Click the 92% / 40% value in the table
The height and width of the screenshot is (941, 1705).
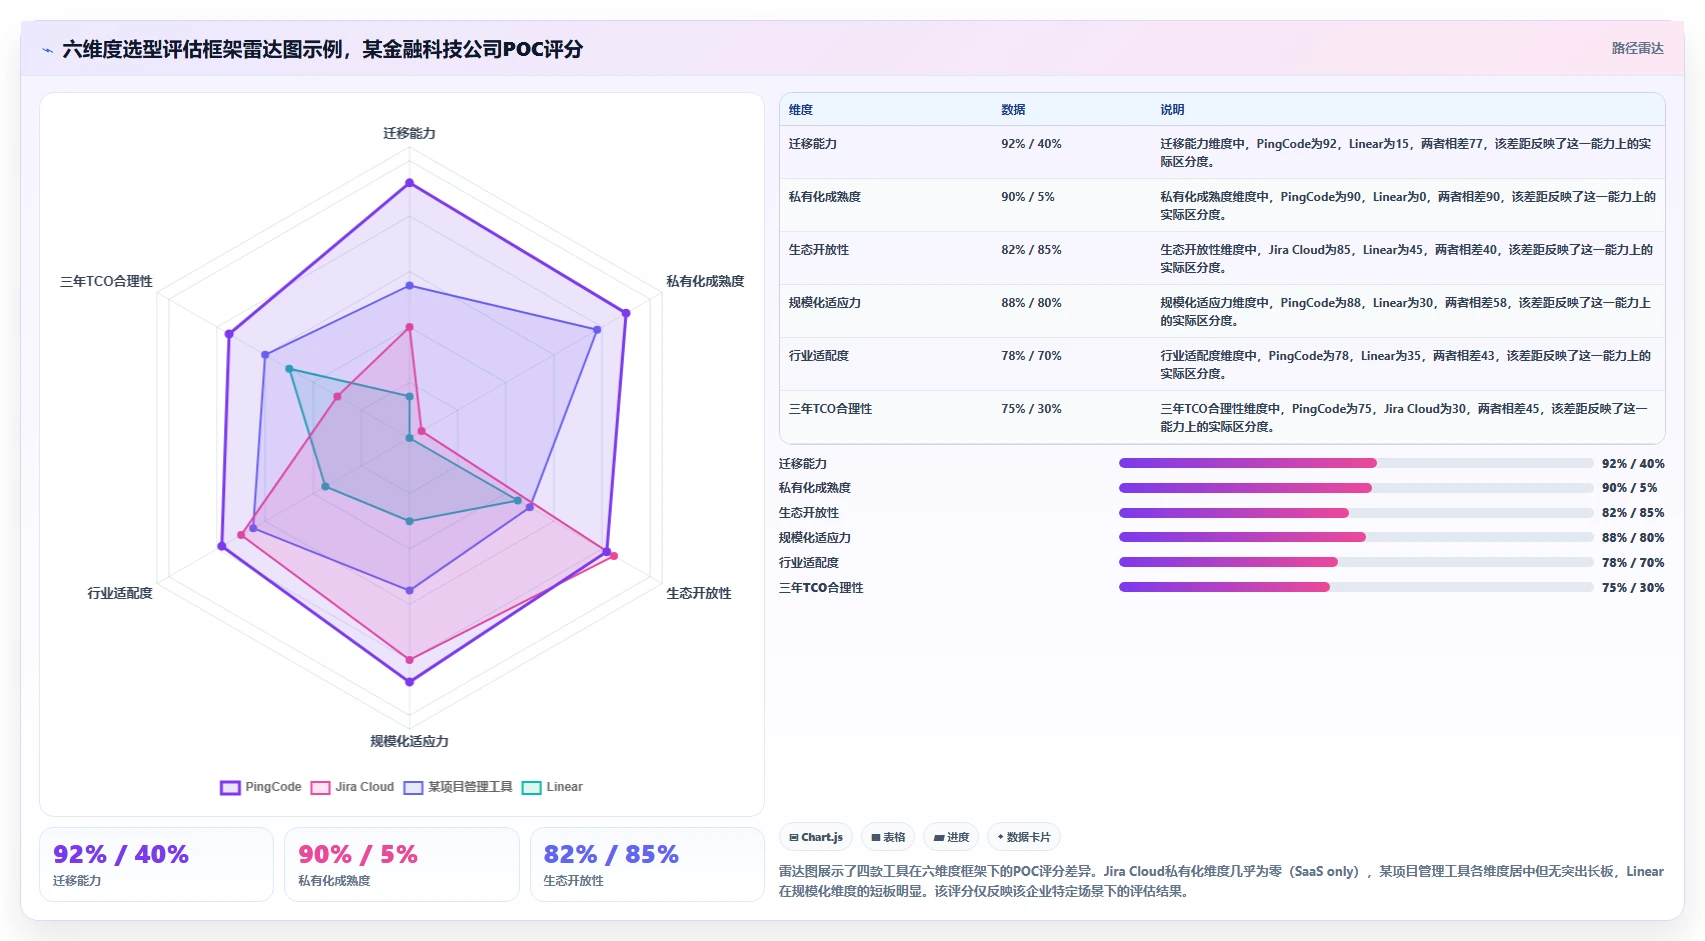pyautogui.click(x=1031, y=144)
